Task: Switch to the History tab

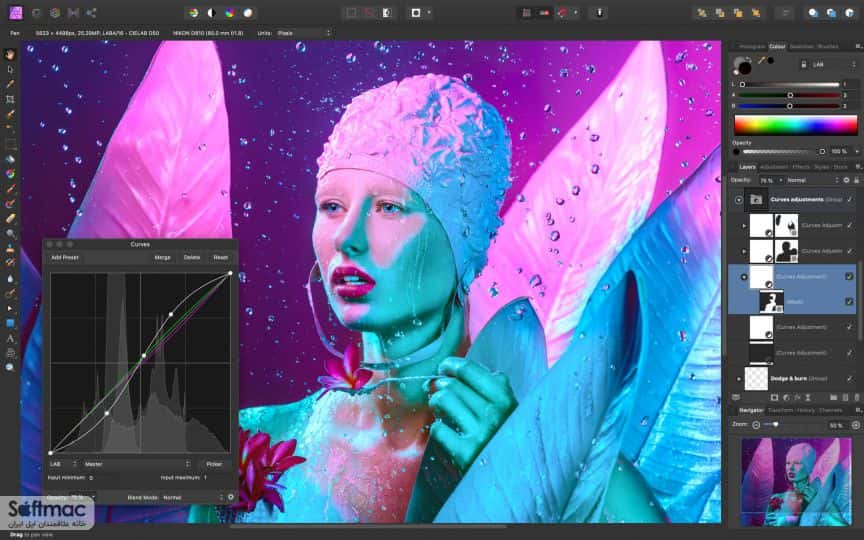Action: tap(805, 411)
